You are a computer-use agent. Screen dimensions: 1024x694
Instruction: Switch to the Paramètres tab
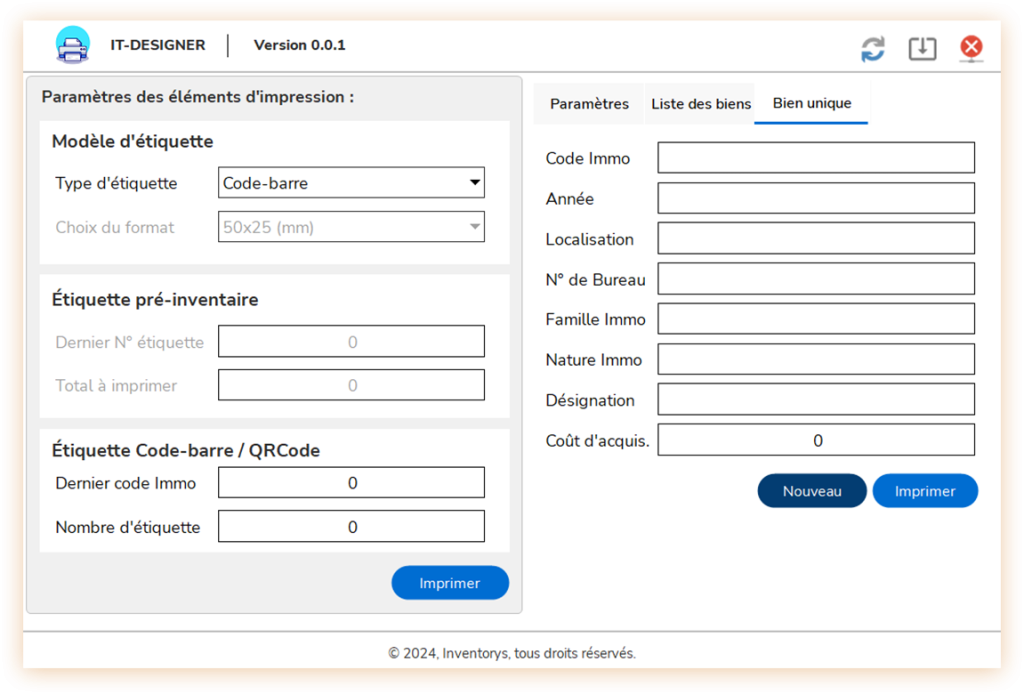589,104
